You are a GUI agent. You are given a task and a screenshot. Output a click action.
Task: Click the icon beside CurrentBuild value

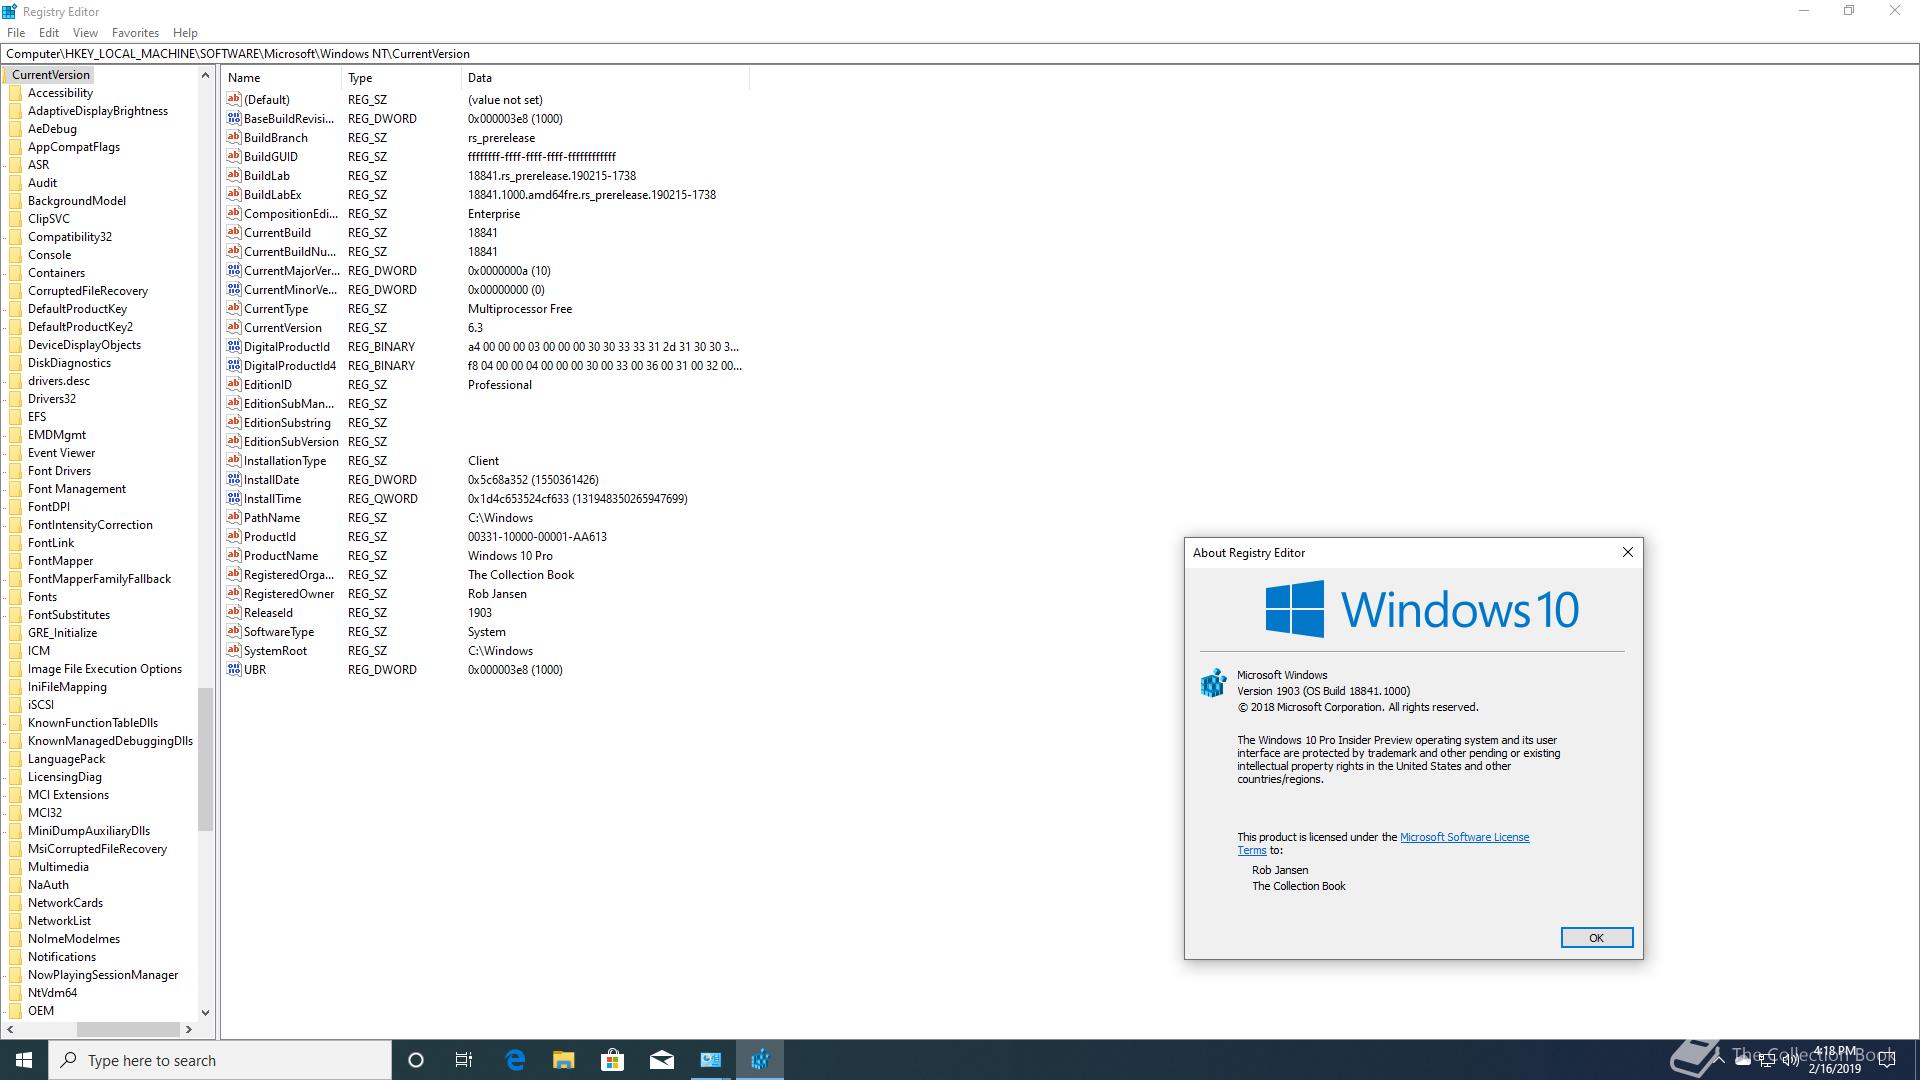coord(234,233)
